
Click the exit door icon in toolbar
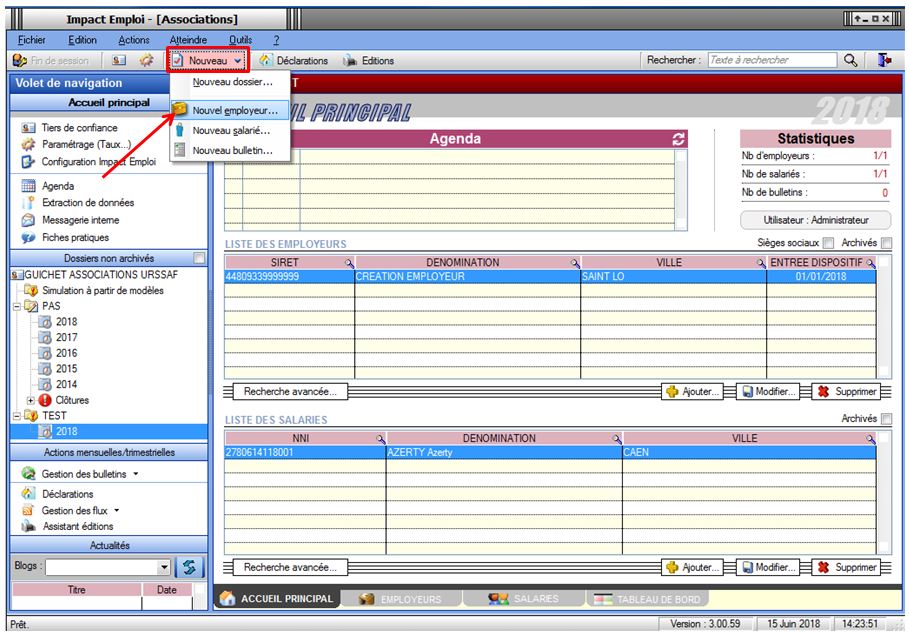884,60
